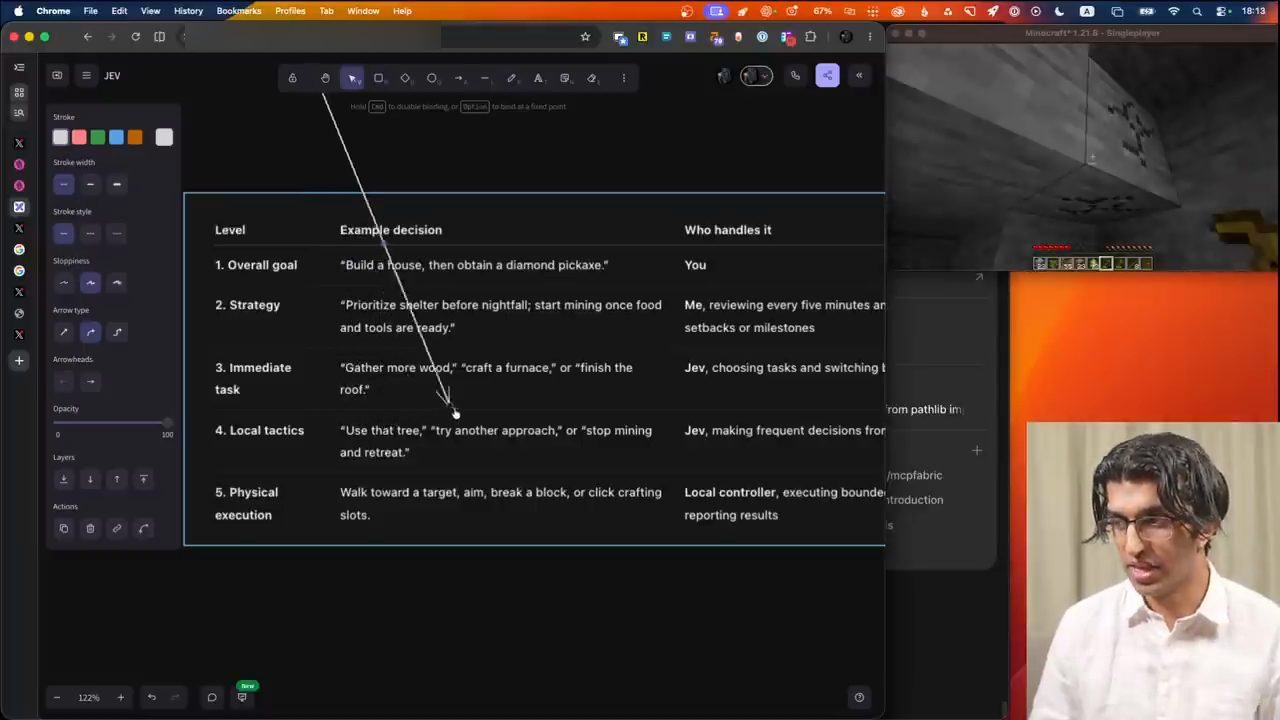
Task: Select the Pencil draw tool
Action: 511,78
